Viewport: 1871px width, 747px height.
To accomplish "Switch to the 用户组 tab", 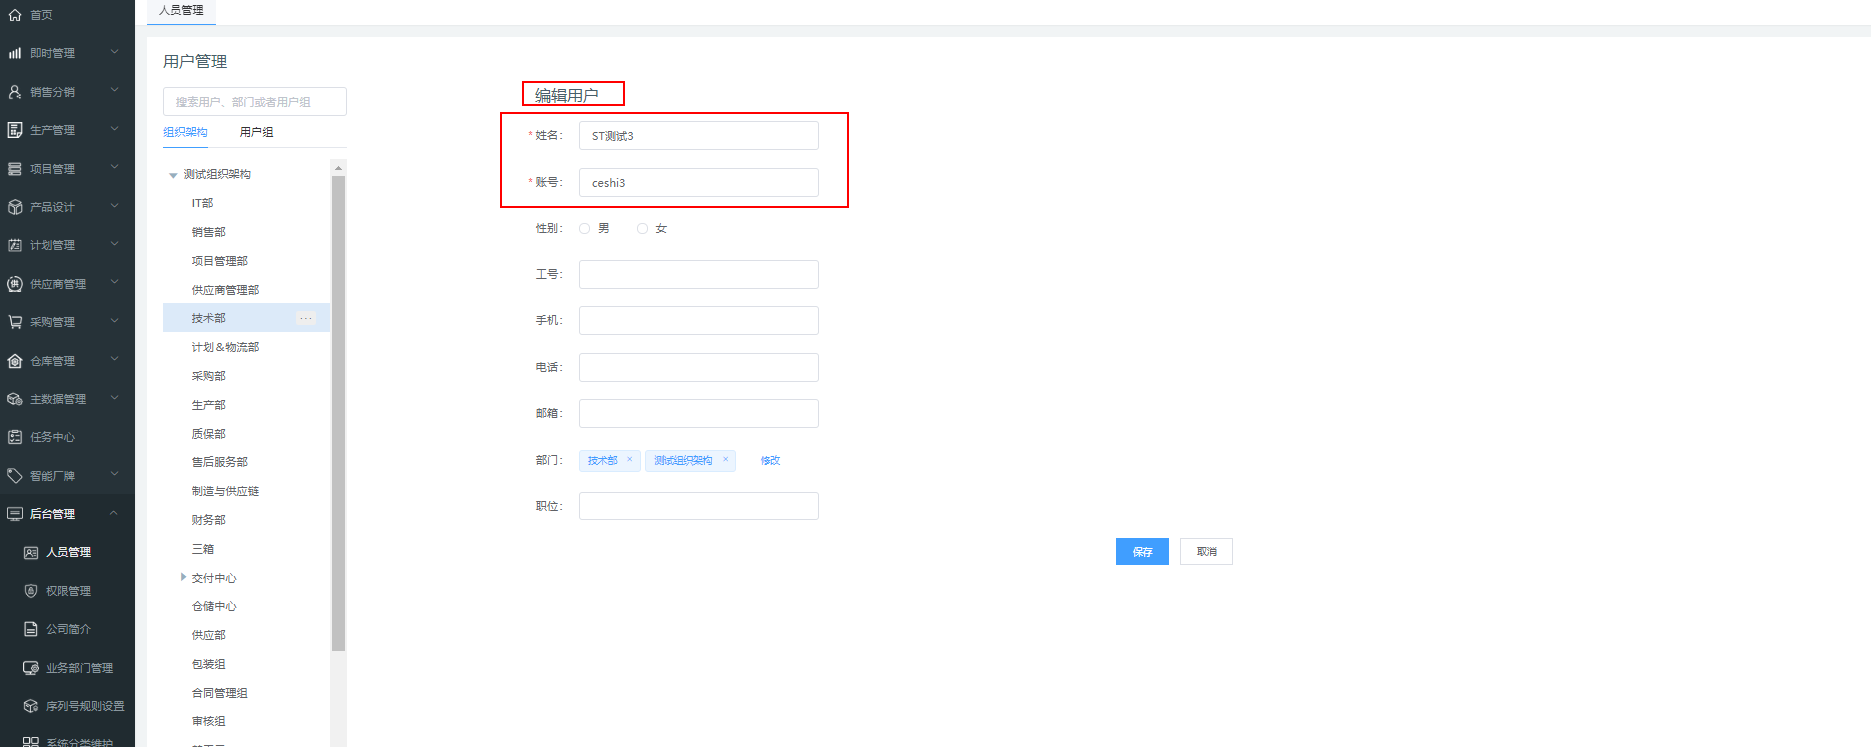I will [256, 132].
